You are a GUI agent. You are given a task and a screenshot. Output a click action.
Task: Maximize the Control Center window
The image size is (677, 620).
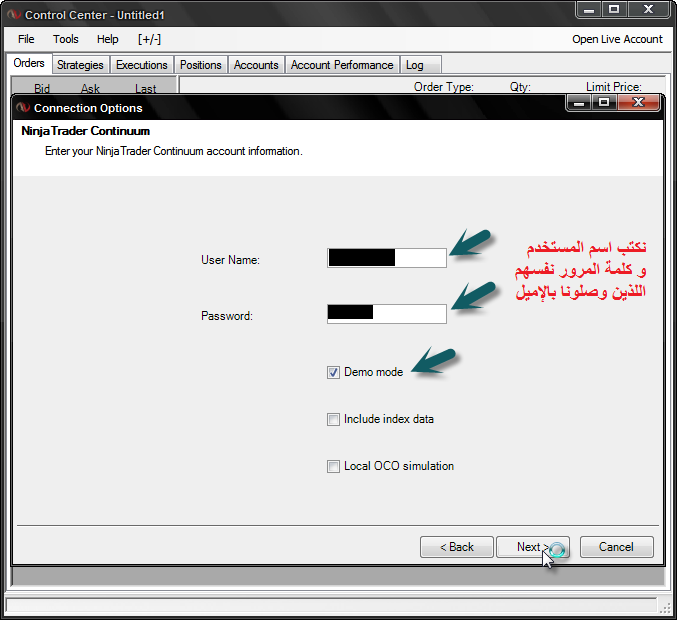(x=614, y=9)
